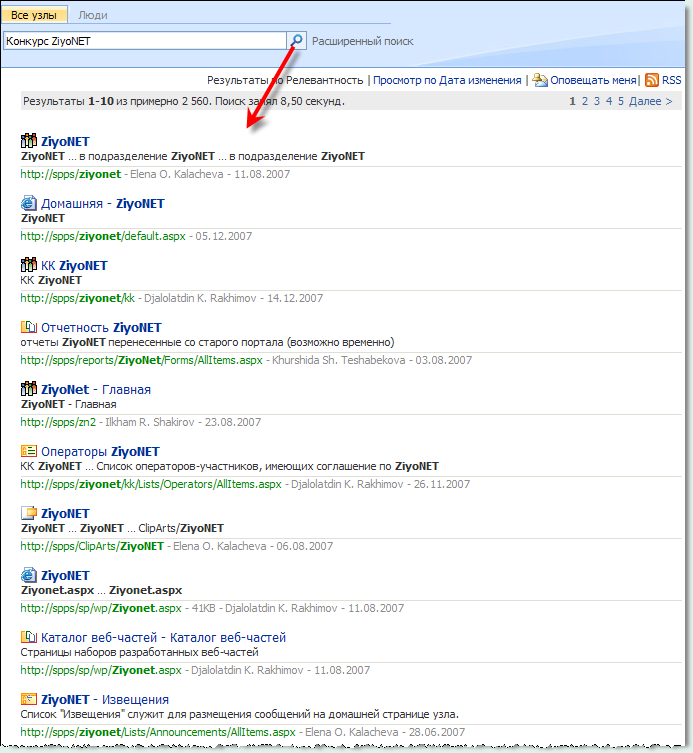Click URL http://spps/zn2
This screenshot has width=693, height=753.
coord(58,422)
